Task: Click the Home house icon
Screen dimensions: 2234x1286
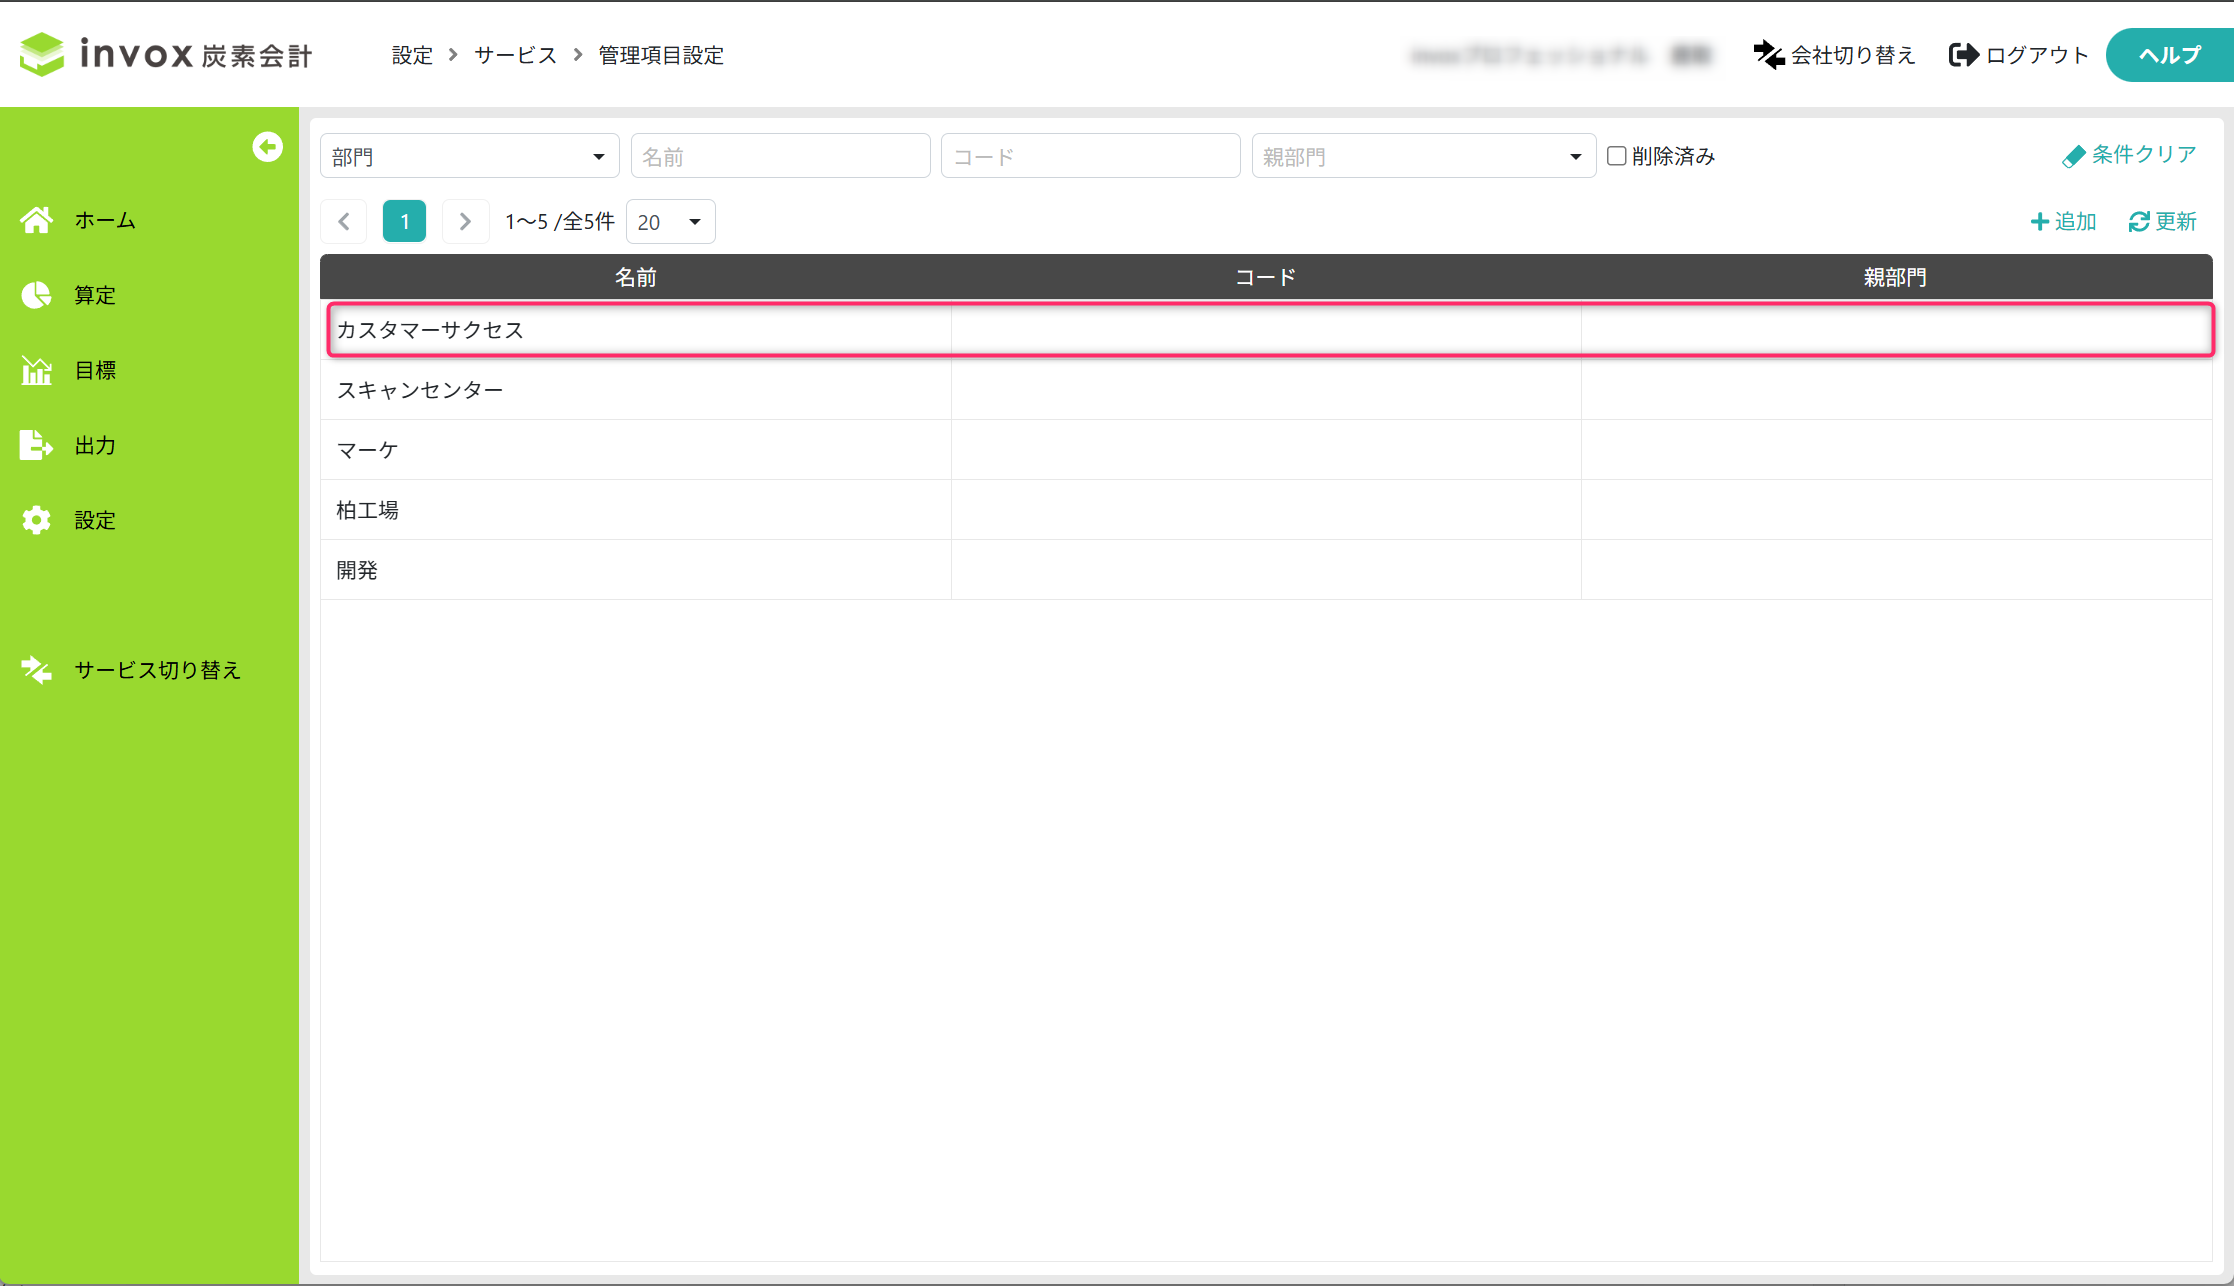Action: (x=37, y=220)
